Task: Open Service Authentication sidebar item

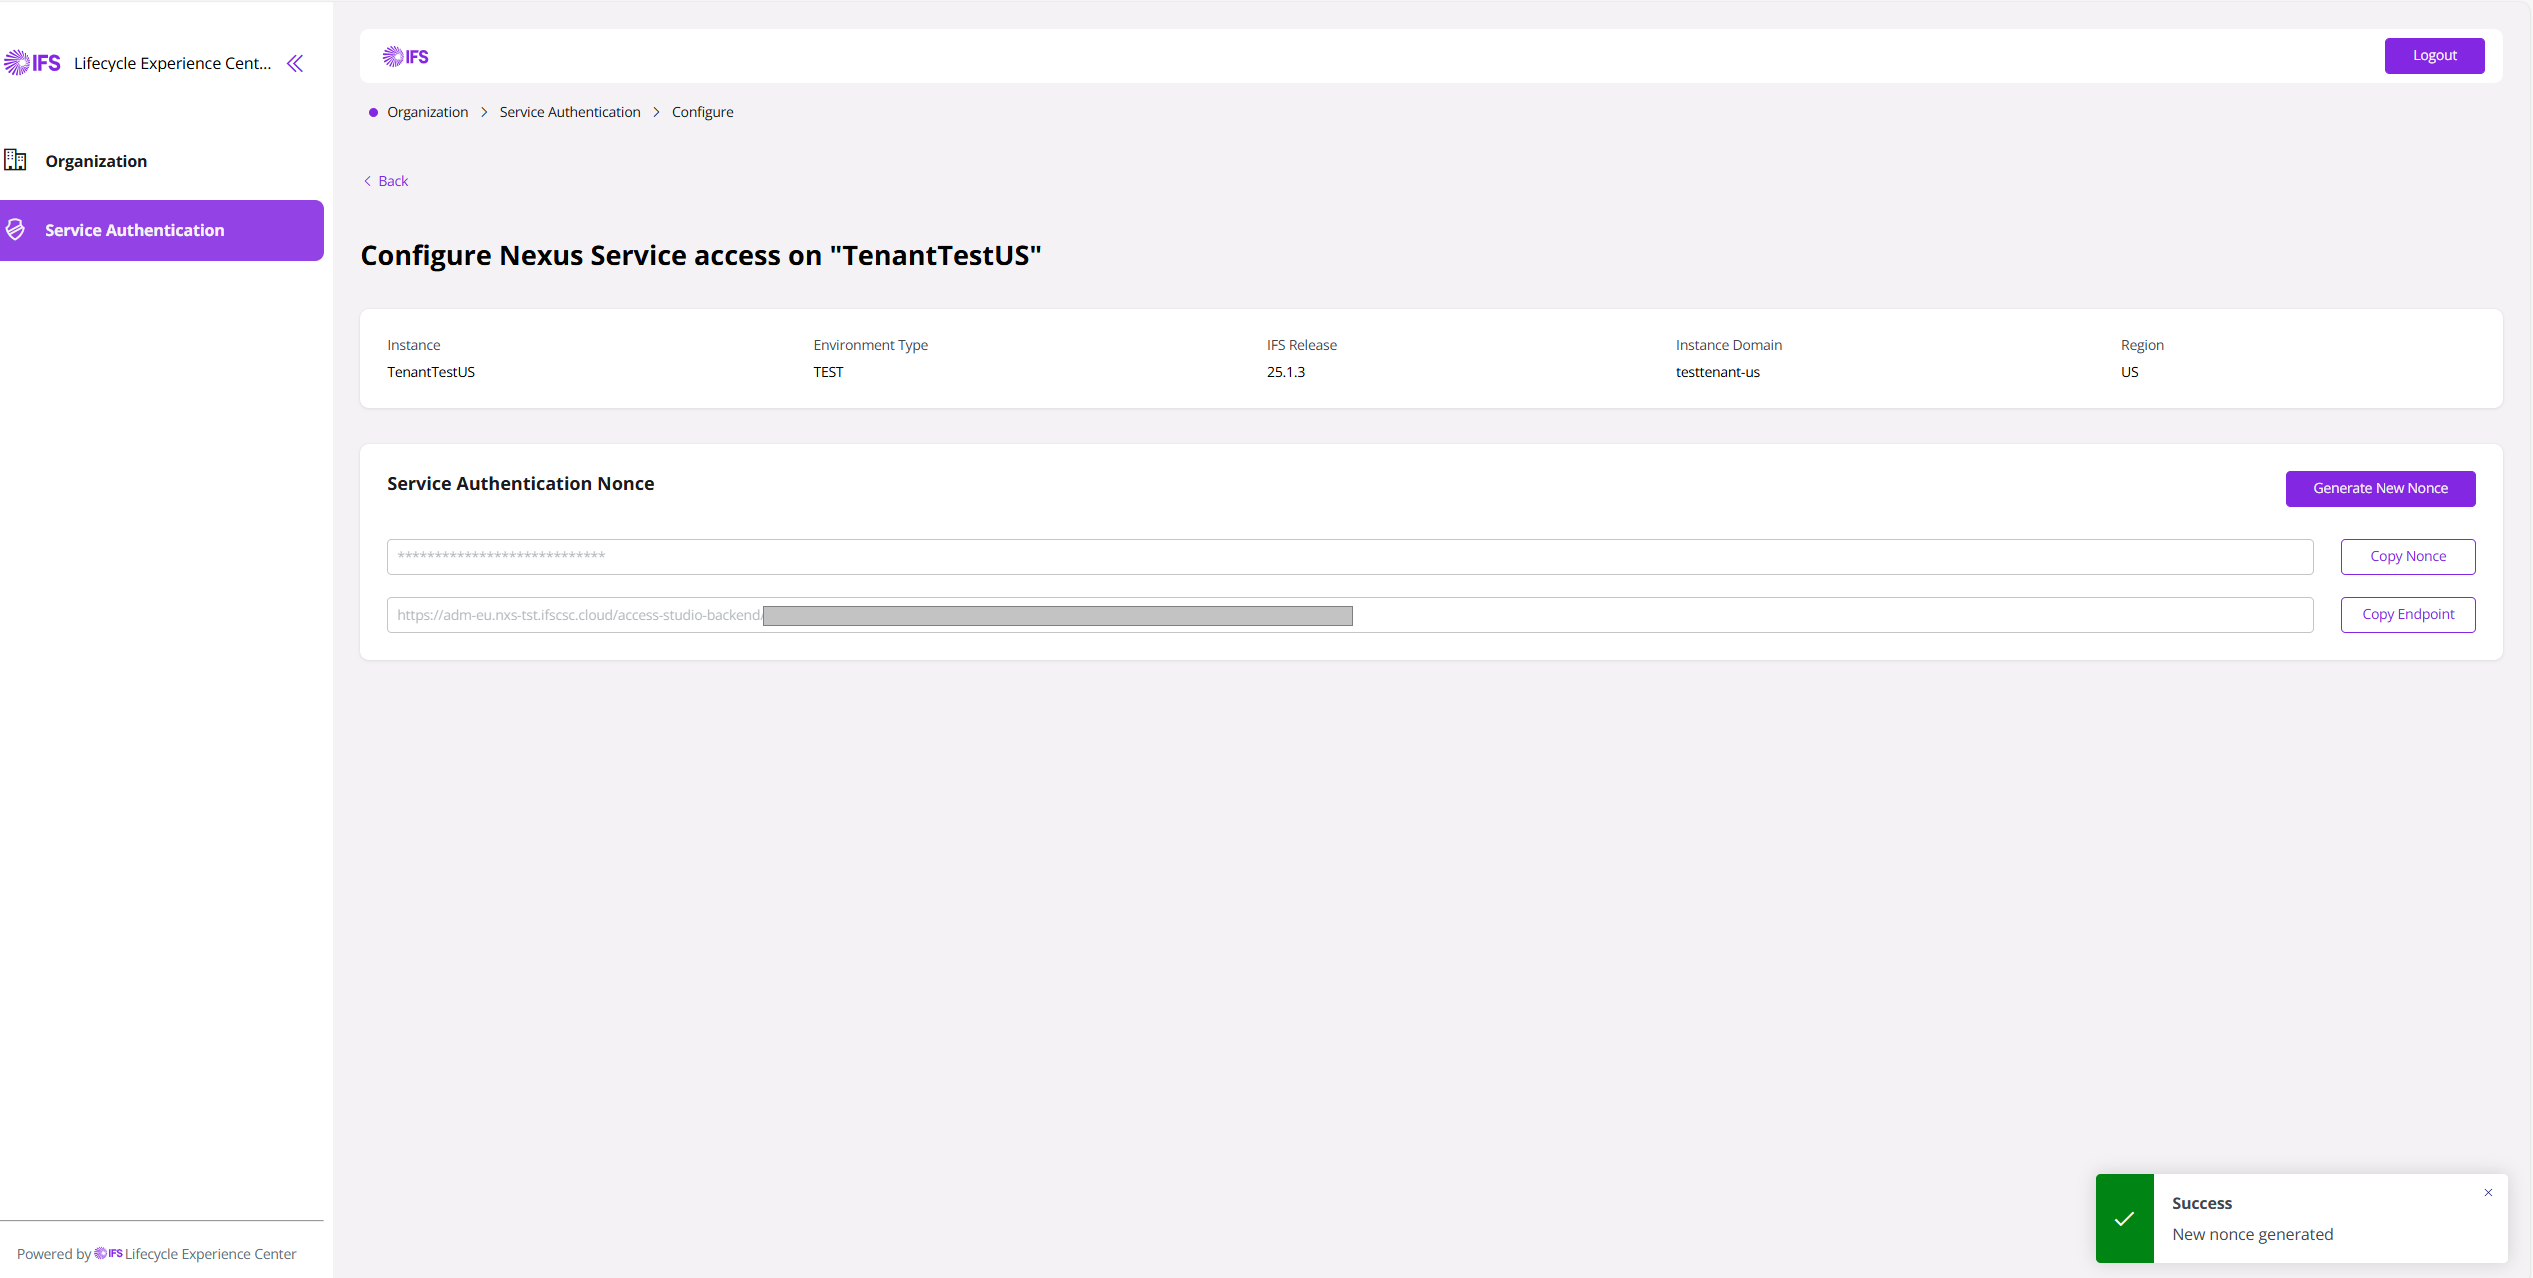Action: pos(162,230)
